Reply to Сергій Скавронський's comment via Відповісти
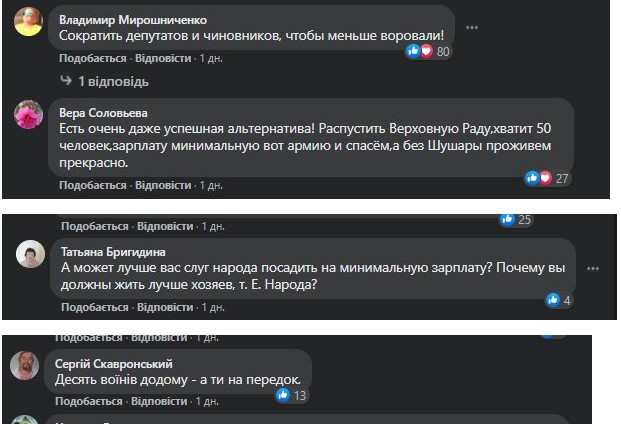Screen dimensions: 621x424 pos(161,401)
